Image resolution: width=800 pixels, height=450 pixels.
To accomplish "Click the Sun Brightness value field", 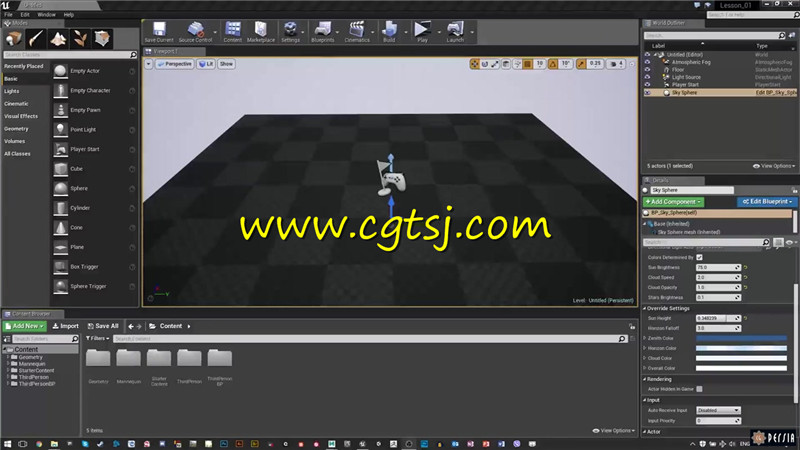I will click(x=718, y=267).
